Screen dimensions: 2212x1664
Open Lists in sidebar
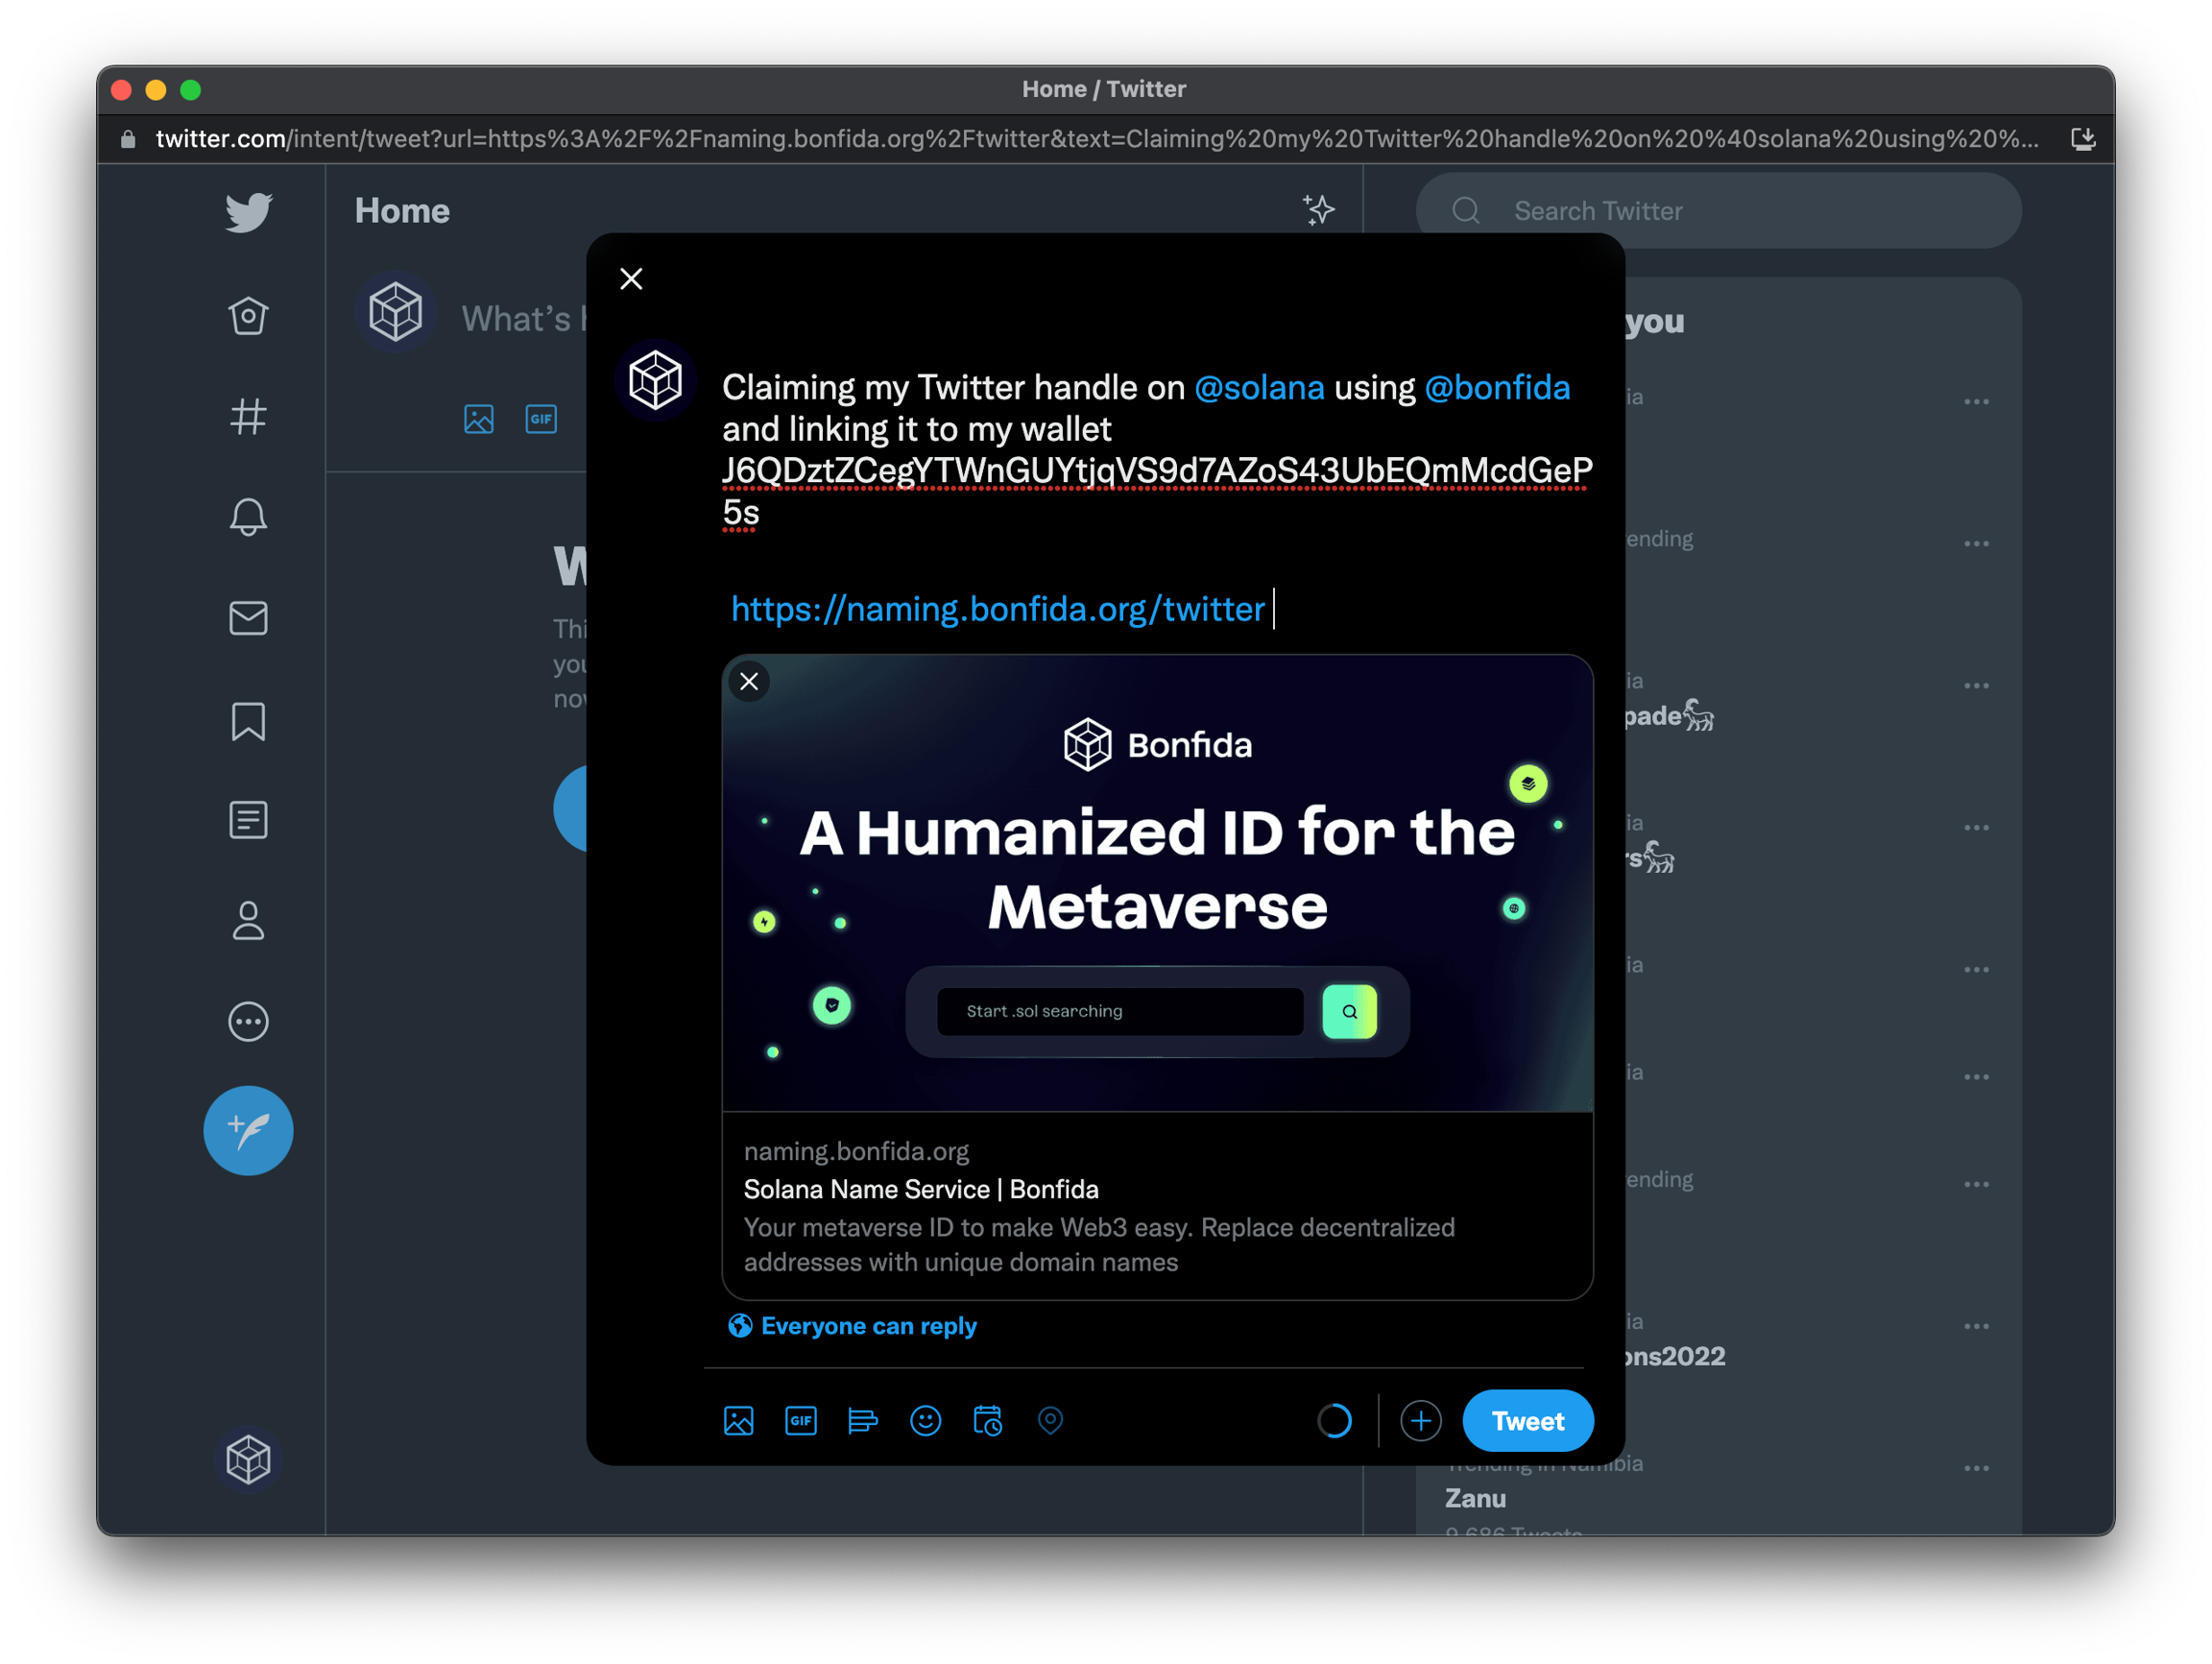point(248,820)
